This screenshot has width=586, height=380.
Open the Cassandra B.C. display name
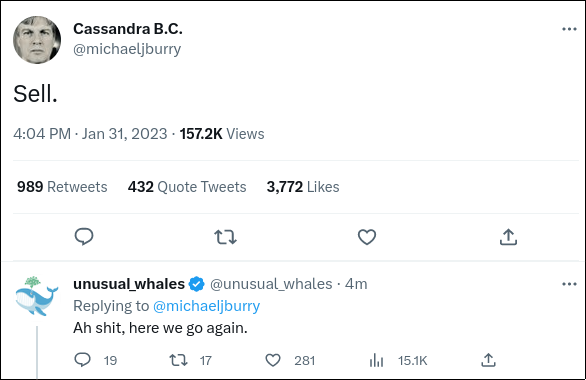(x=128, y=29)
